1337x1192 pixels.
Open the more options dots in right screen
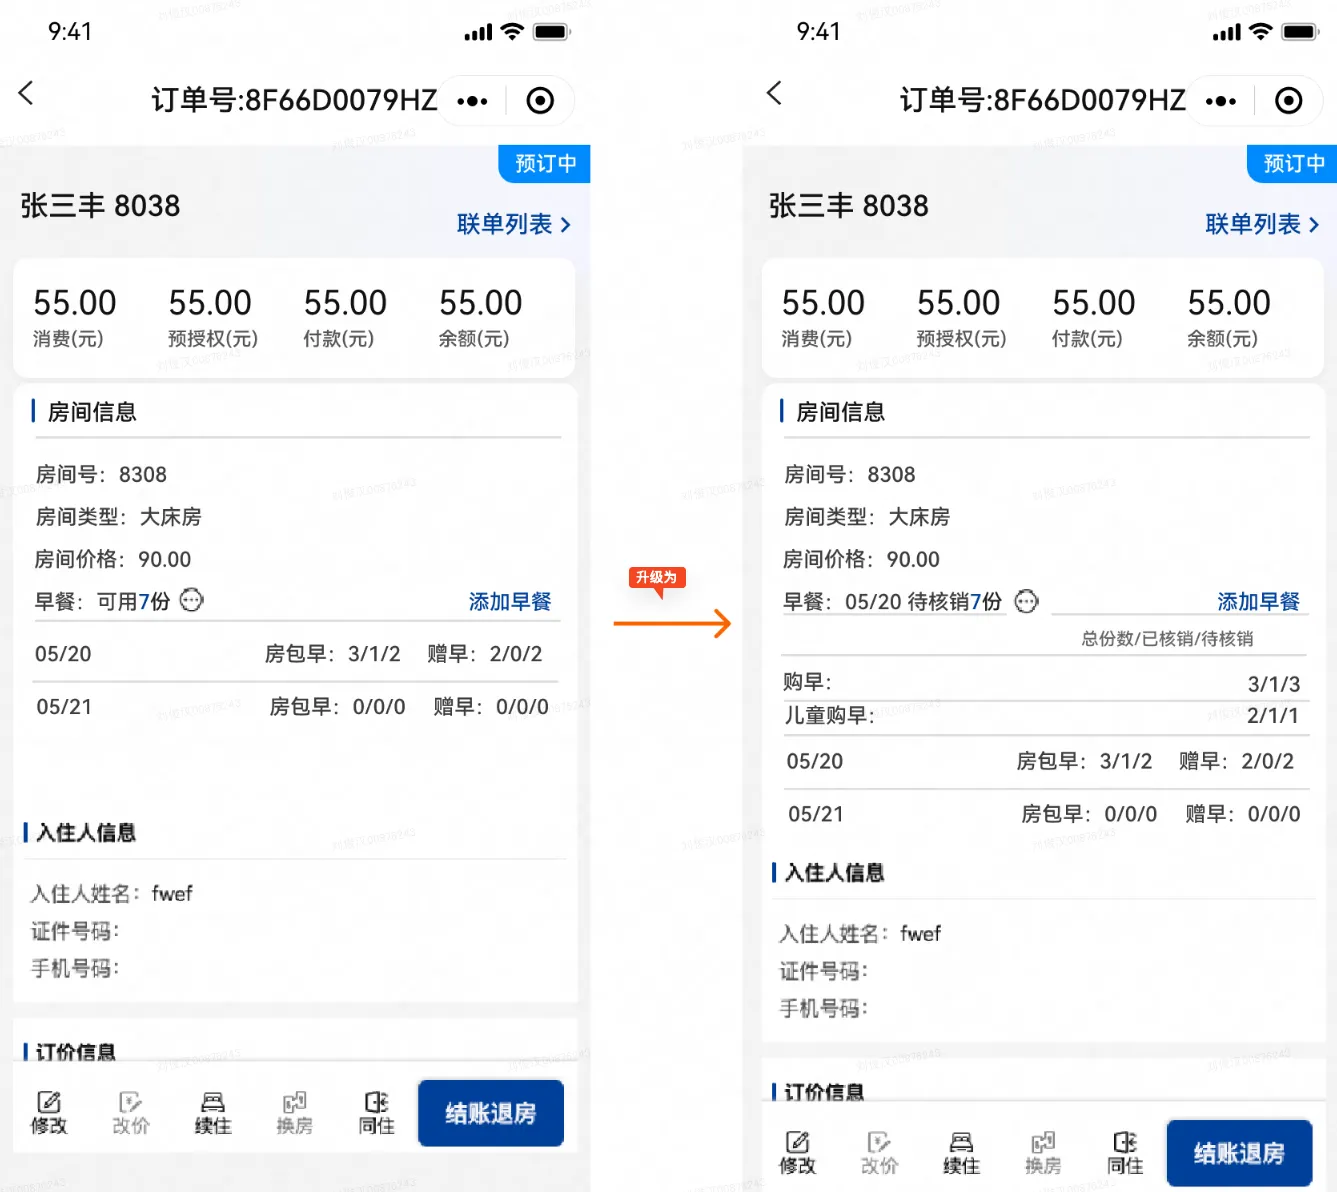coord(1220,101)
